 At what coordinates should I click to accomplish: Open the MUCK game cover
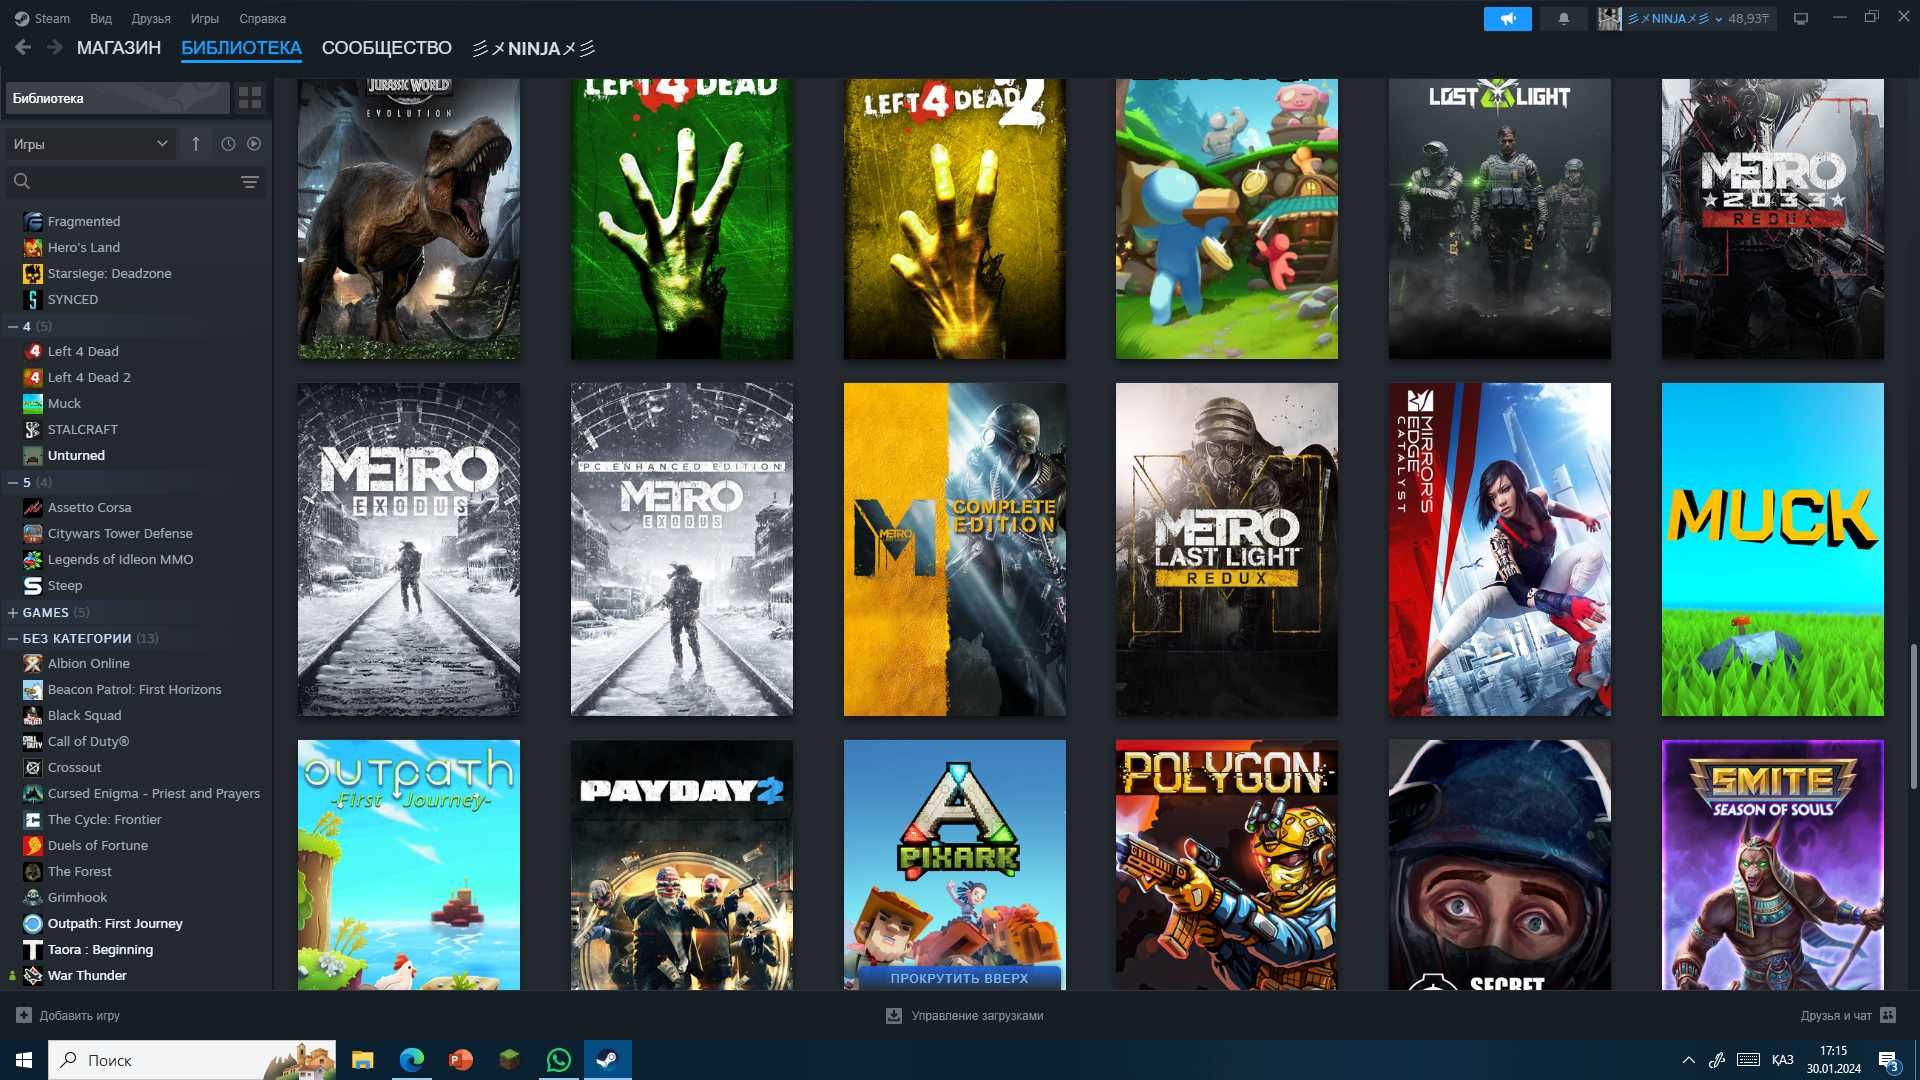(x=1773, y=549)
